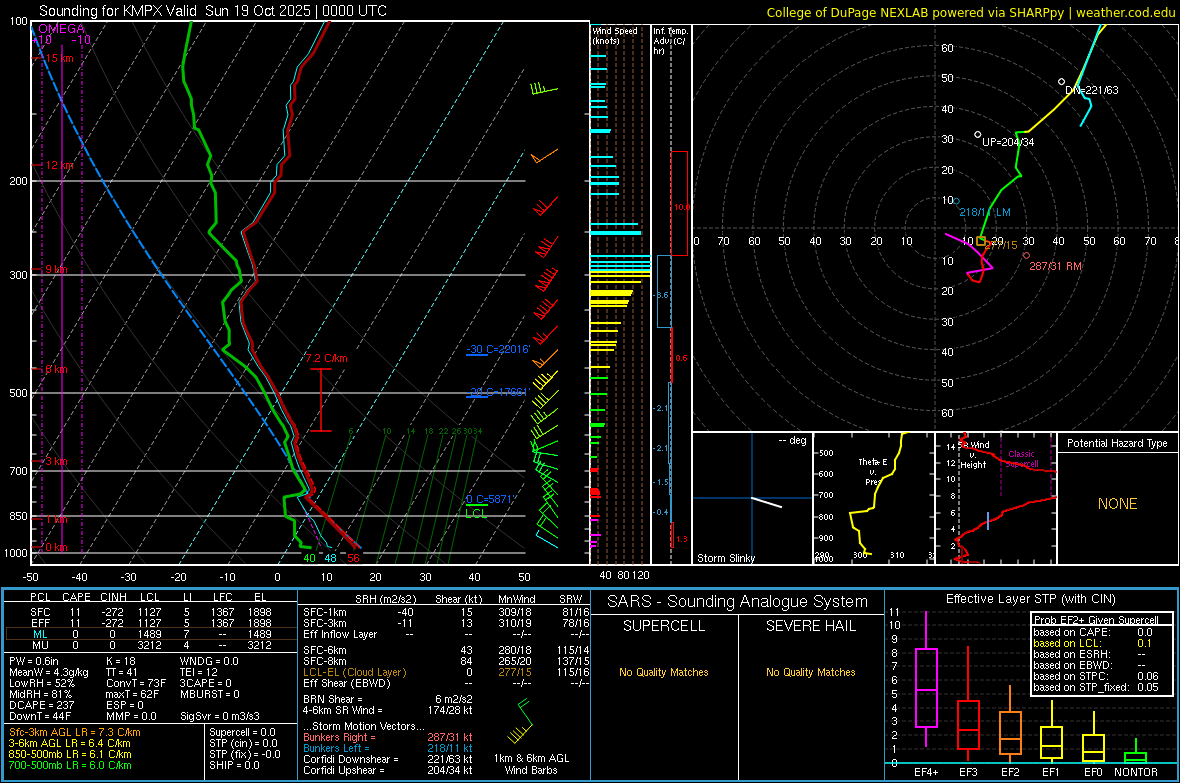
Task: Select the MU parcel row
Action: [x=151, y=644]
